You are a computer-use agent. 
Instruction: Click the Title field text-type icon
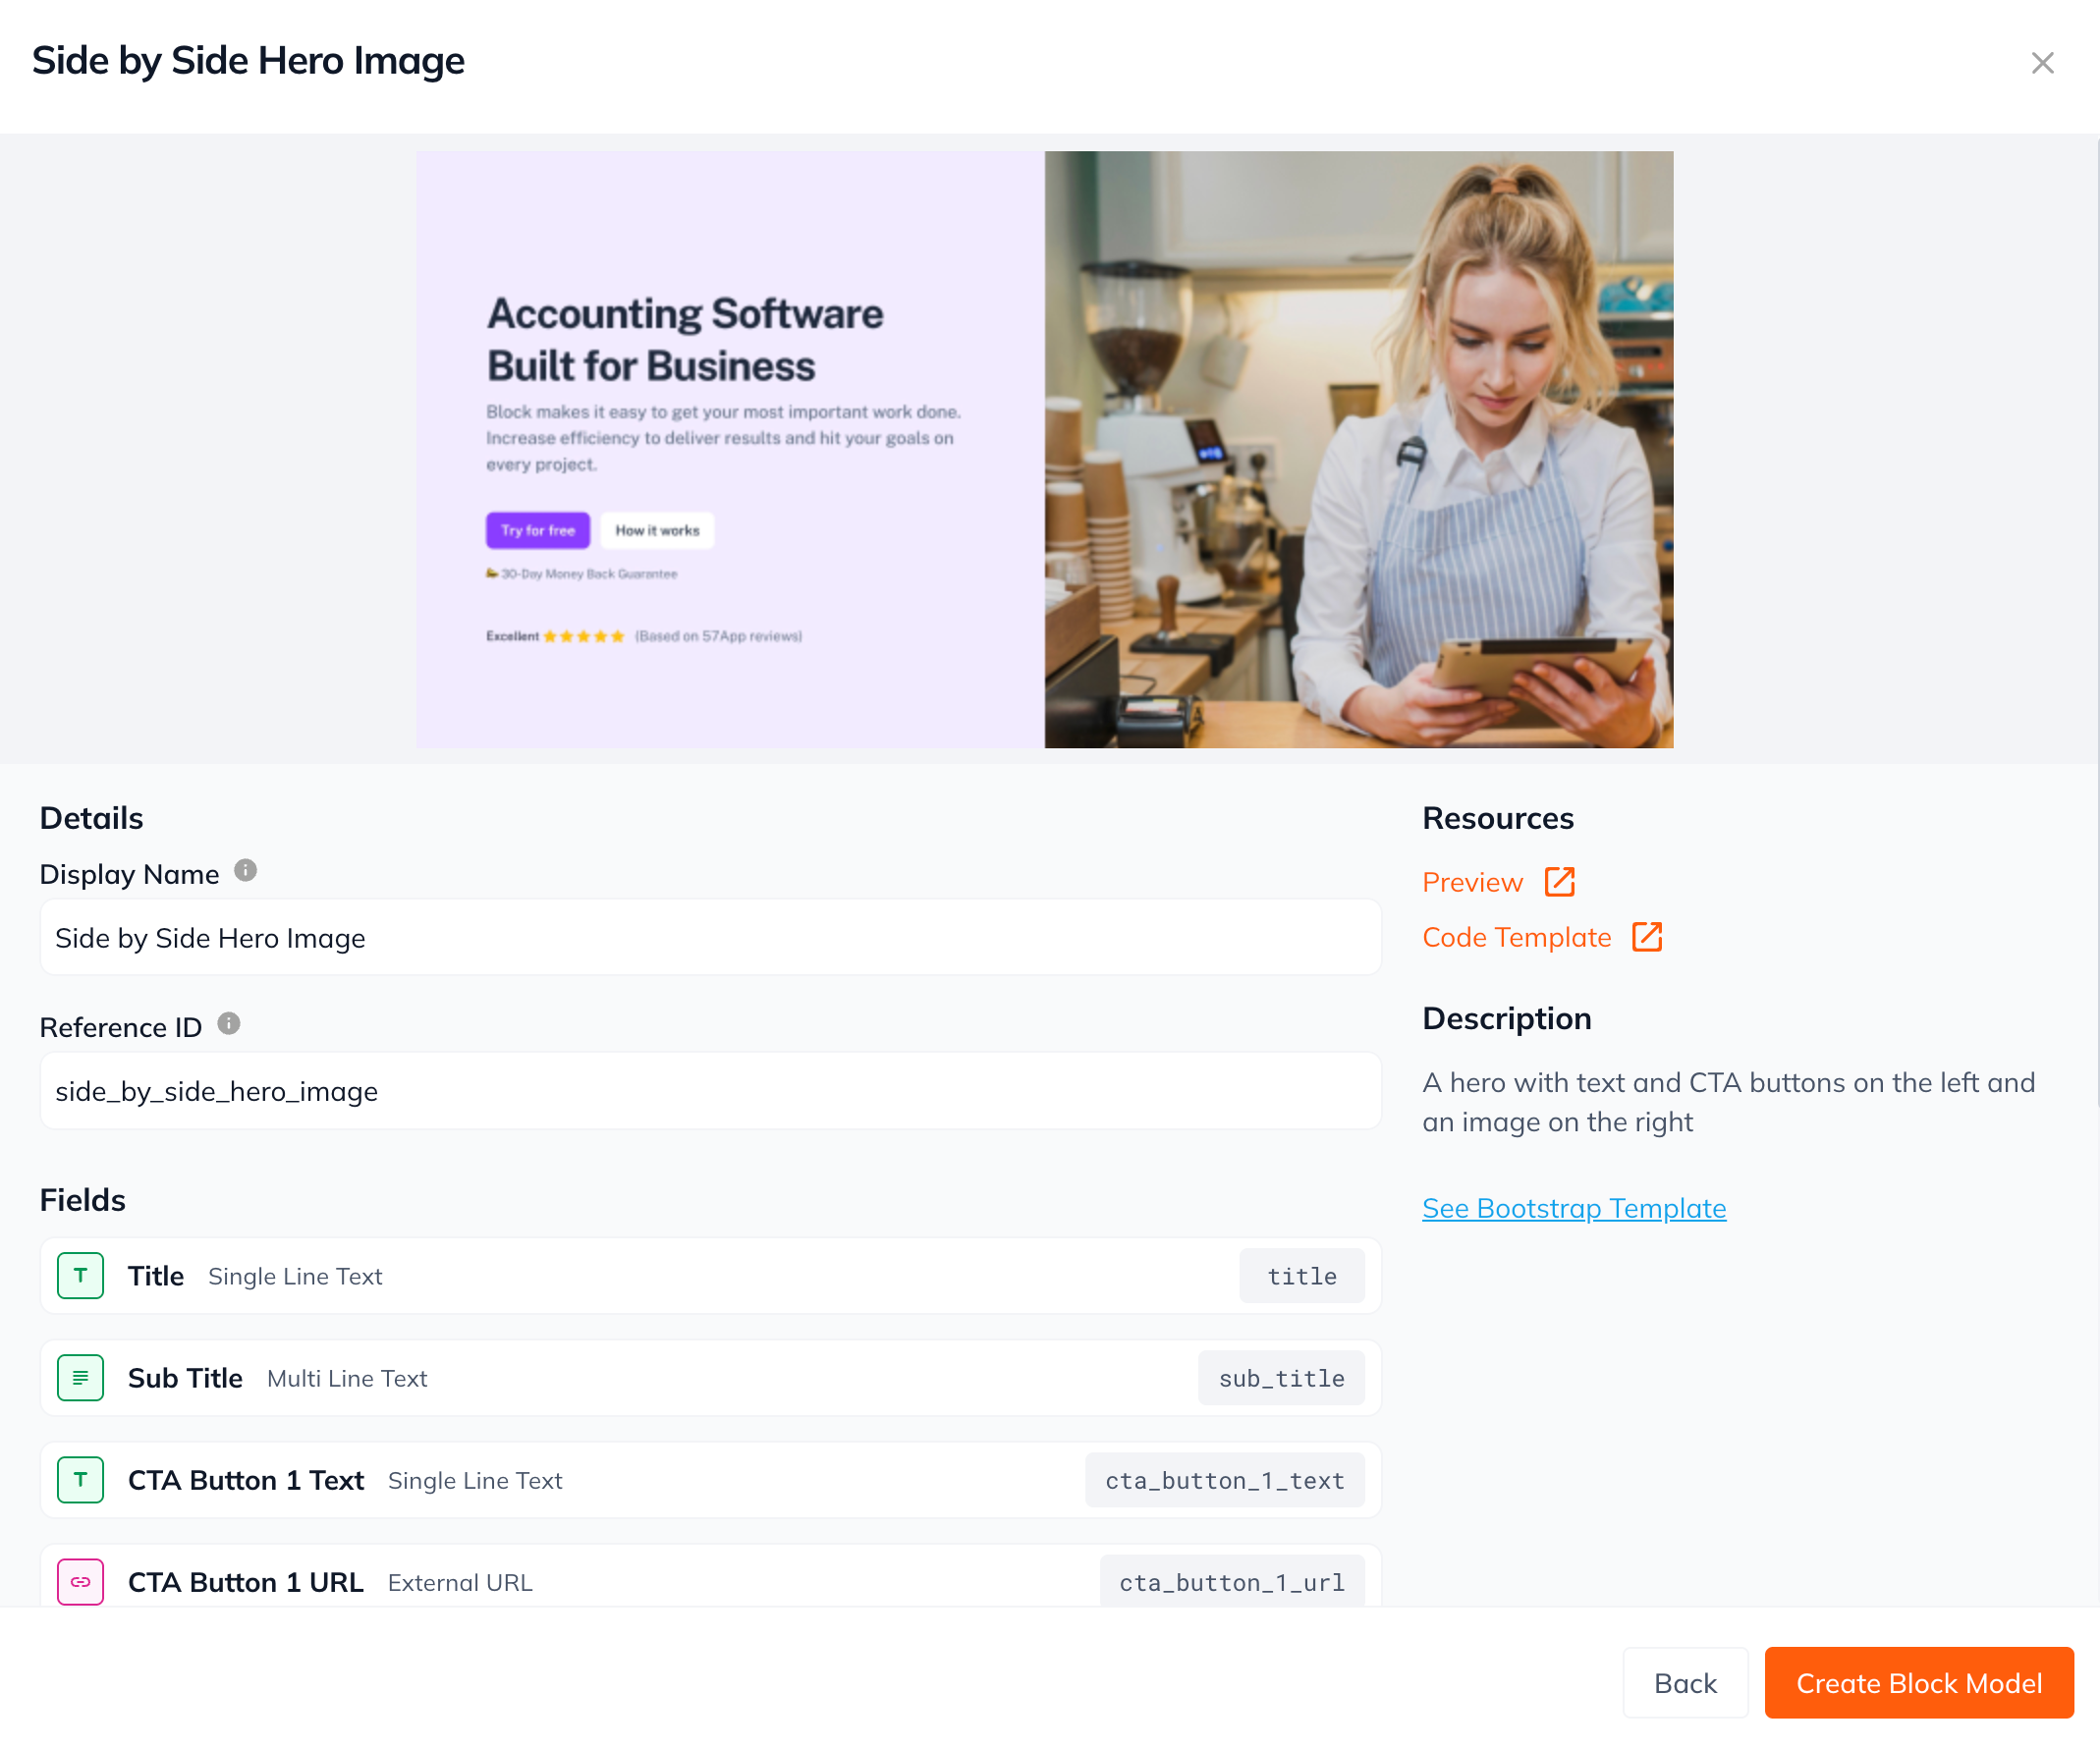(81, 1276)
